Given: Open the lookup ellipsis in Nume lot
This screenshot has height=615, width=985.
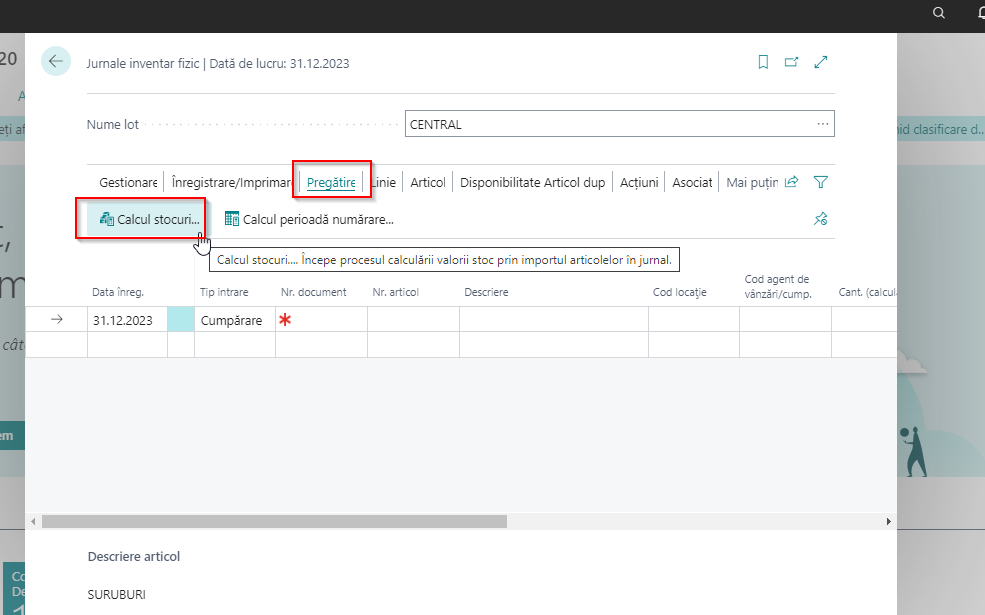Looking at the screenshot, I should click(x=823, y=124).
